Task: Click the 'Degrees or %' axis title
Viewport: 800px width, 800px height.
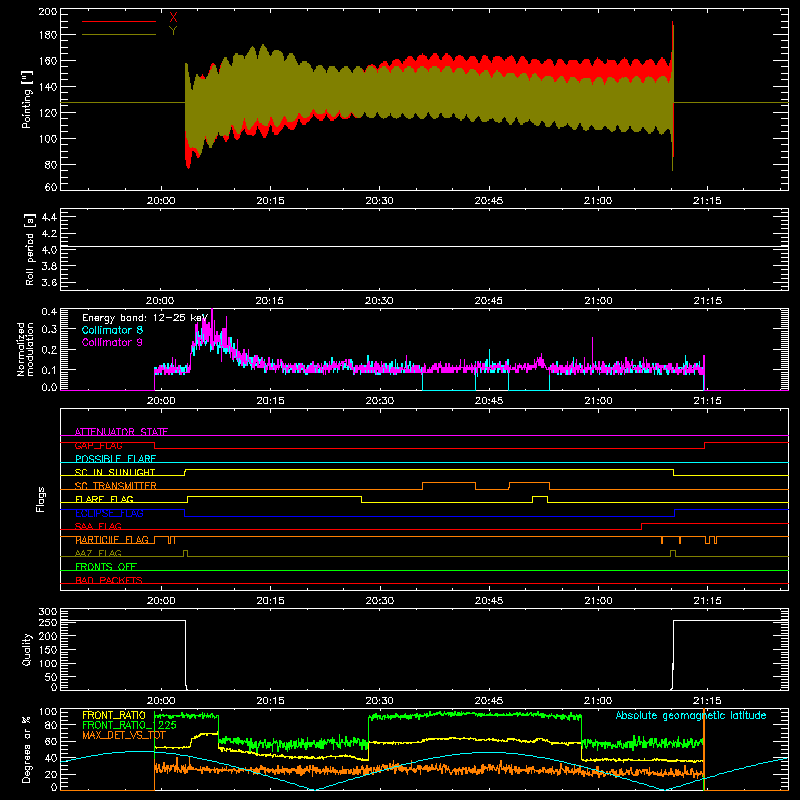Action: point(27,749)
